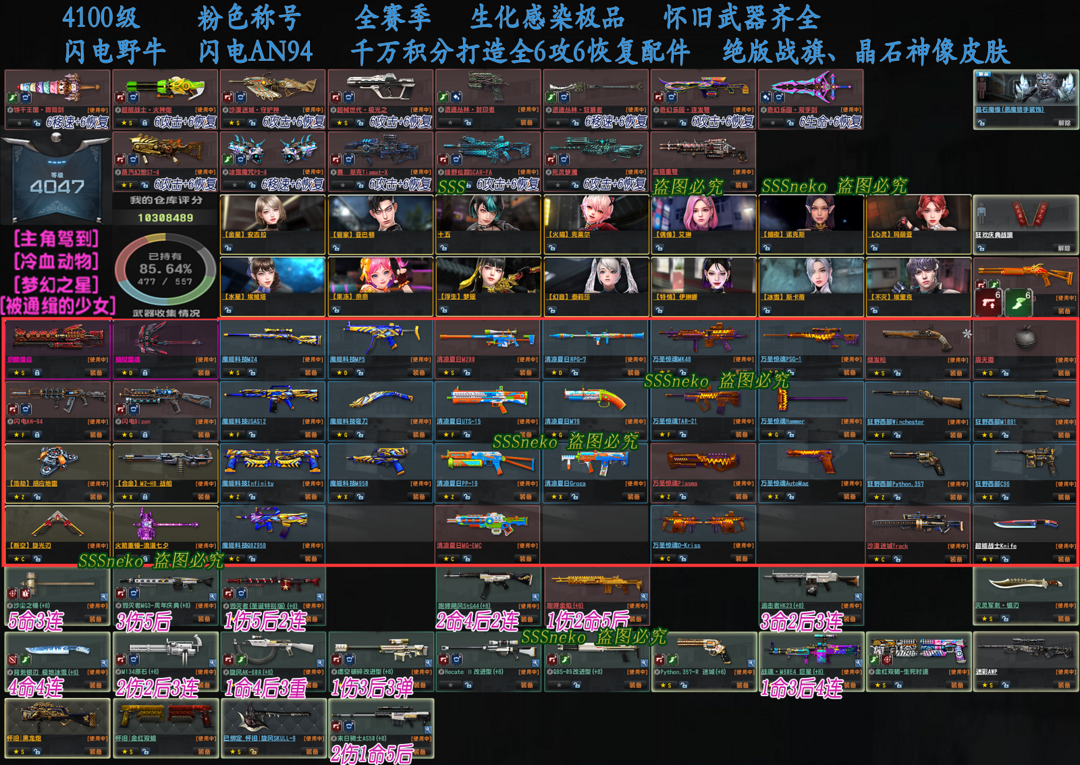The image size is (1080, 765).
Task: Select the 清凉夏日MG-EMC machine gun image
Action: pyautogui.click(x=488, y=523)
